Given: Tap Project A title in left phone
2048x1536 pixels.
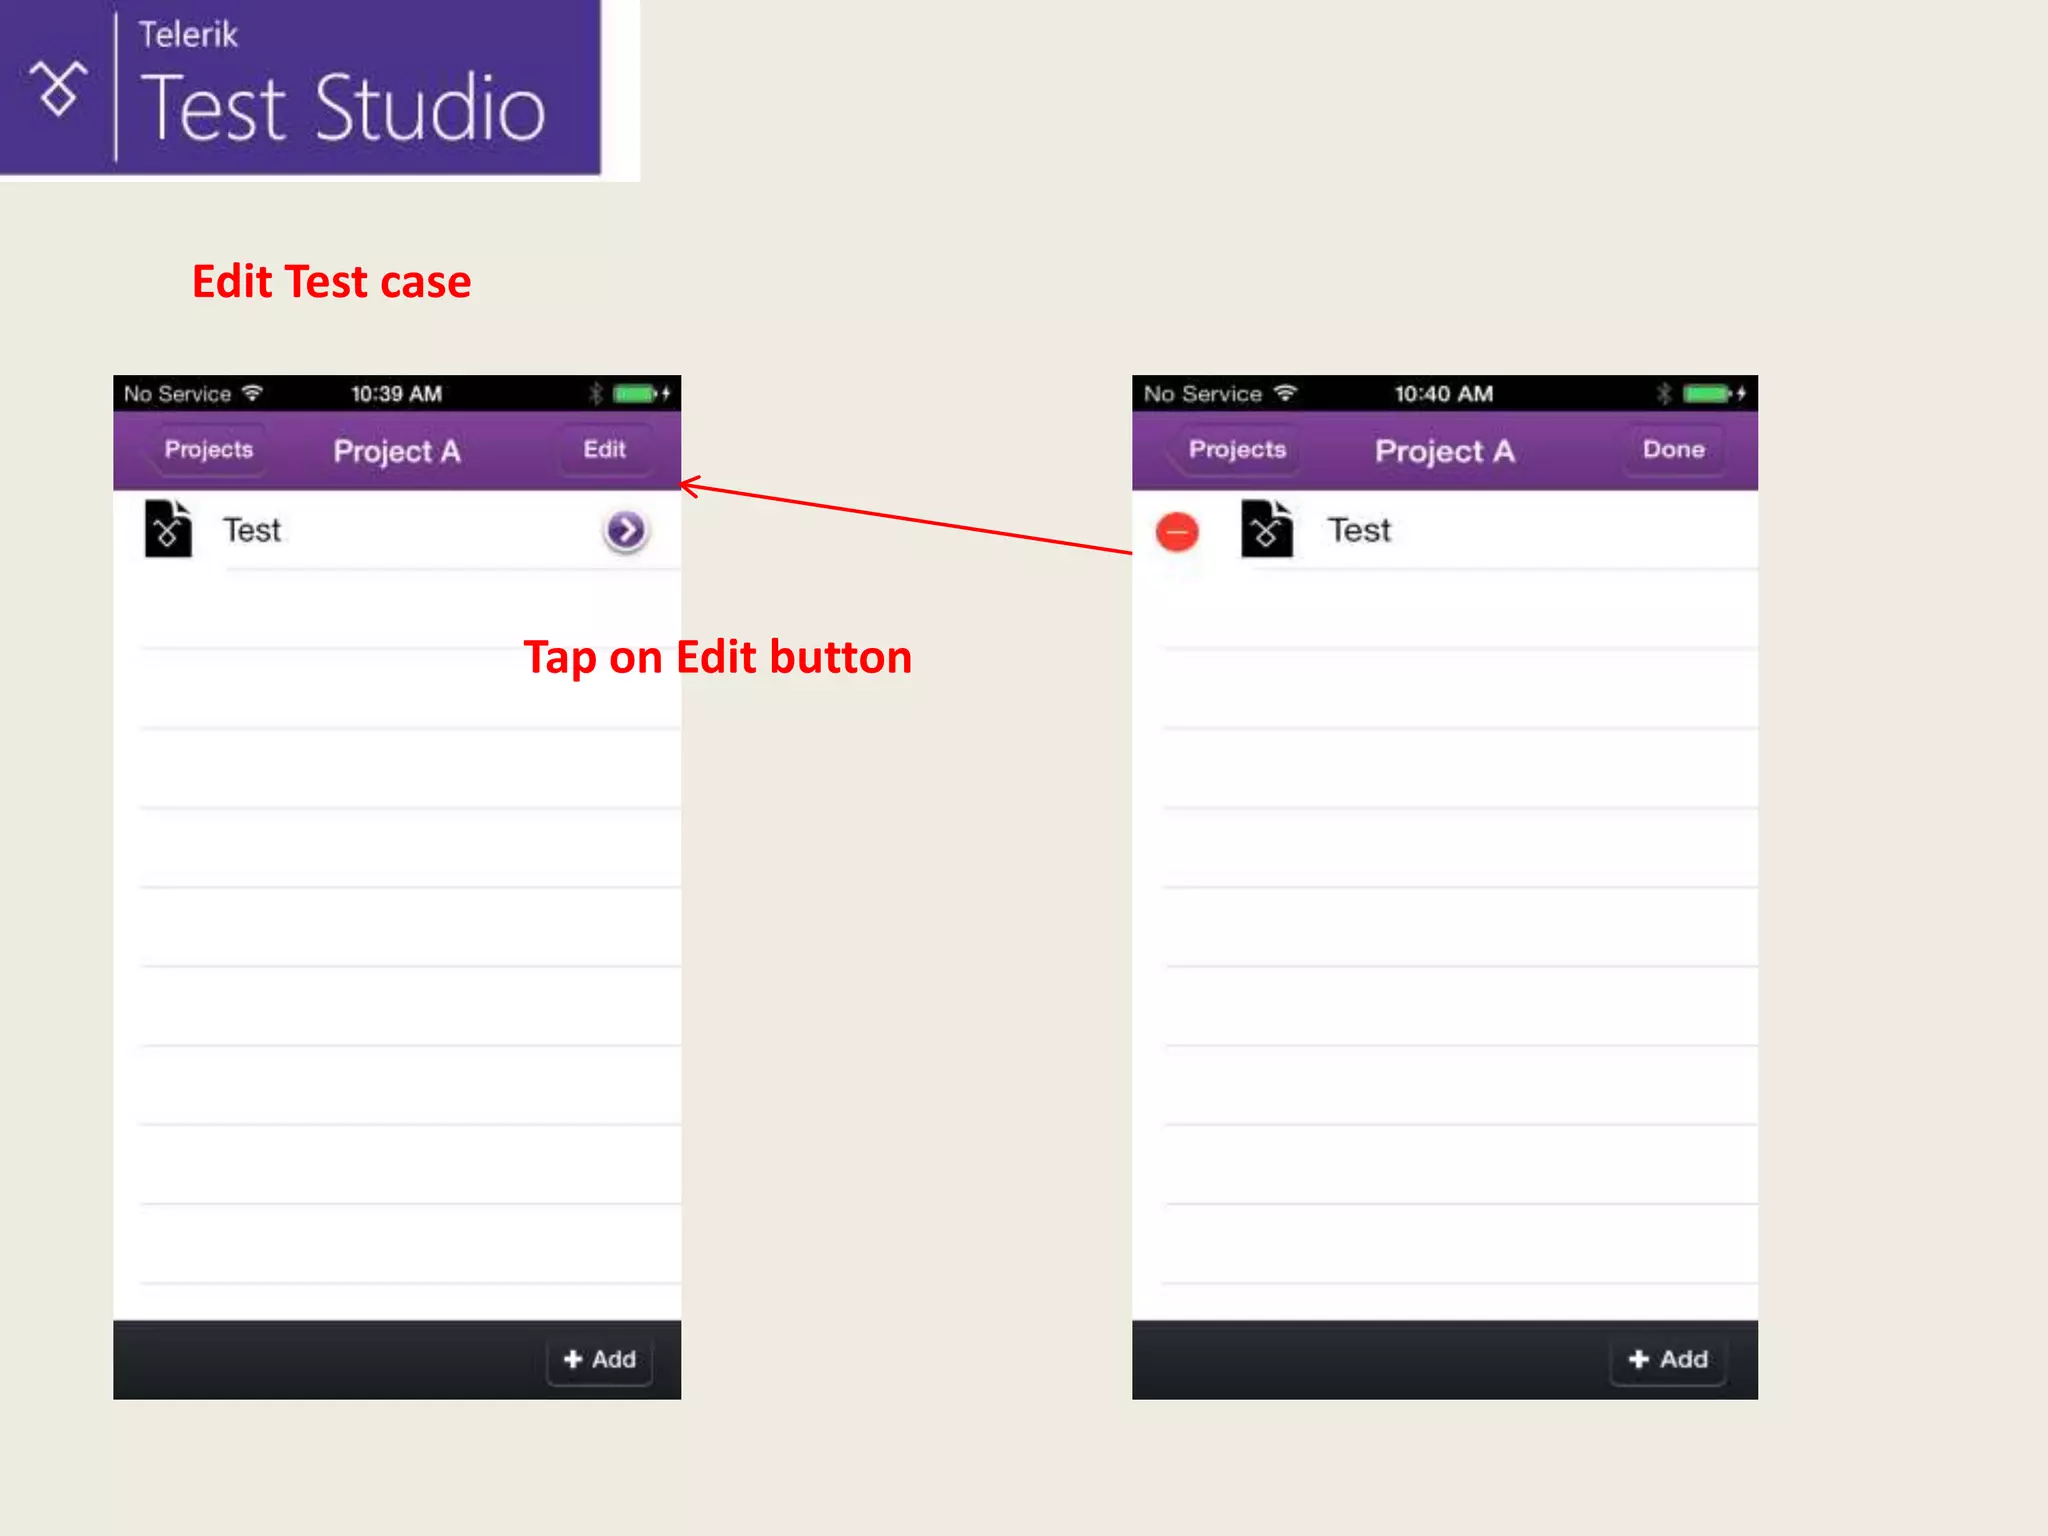Looking at the screenshot, I should [397, 451].
